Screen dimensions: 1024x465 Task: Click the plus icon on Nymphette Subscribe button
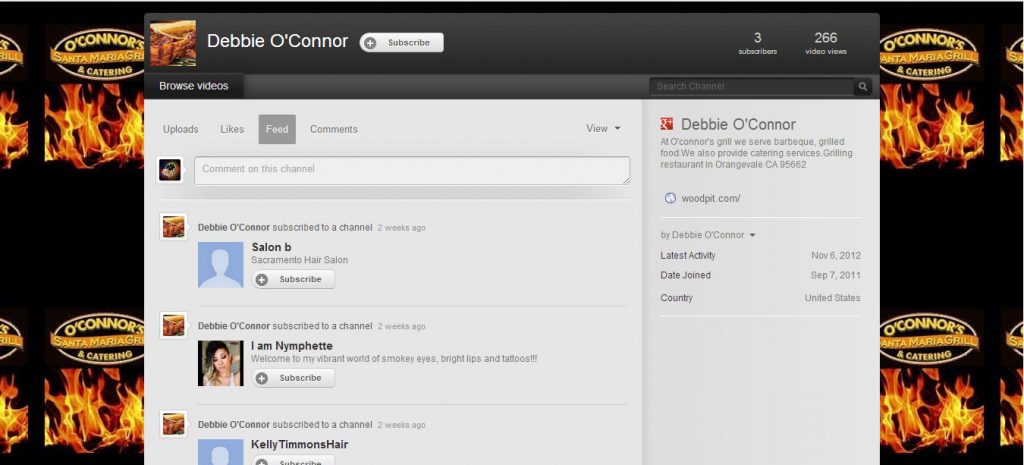pos(262,378)
